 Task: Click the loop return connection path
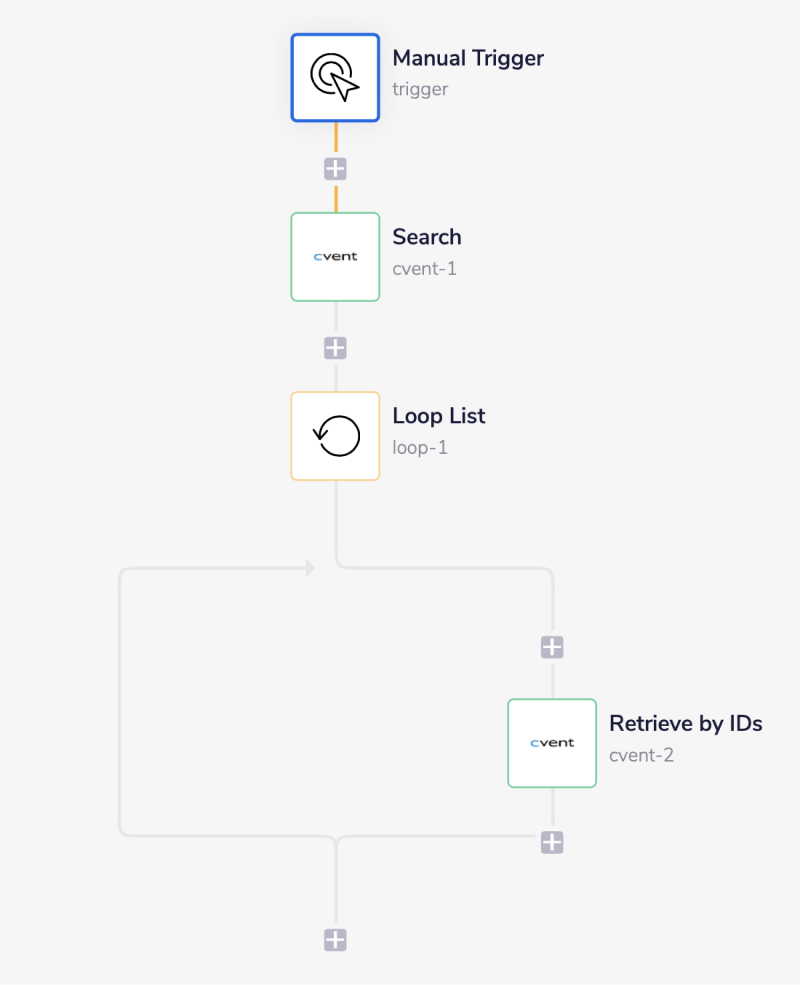[x=122, y=700]
